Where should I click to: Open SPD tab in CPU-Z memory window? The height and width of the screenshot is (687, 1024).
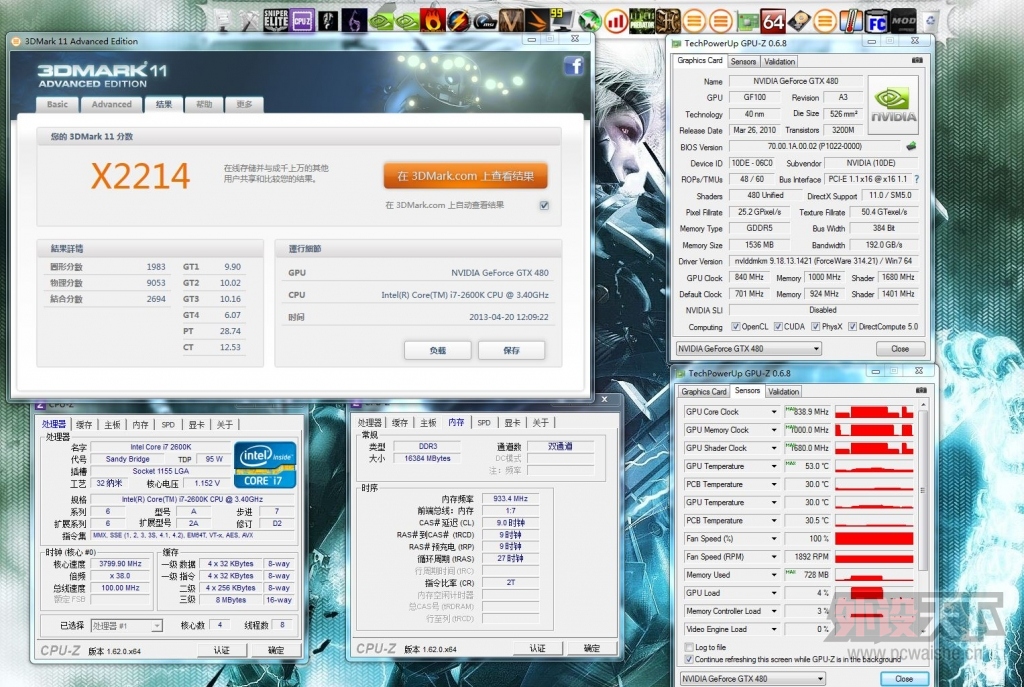coord(484,423)
